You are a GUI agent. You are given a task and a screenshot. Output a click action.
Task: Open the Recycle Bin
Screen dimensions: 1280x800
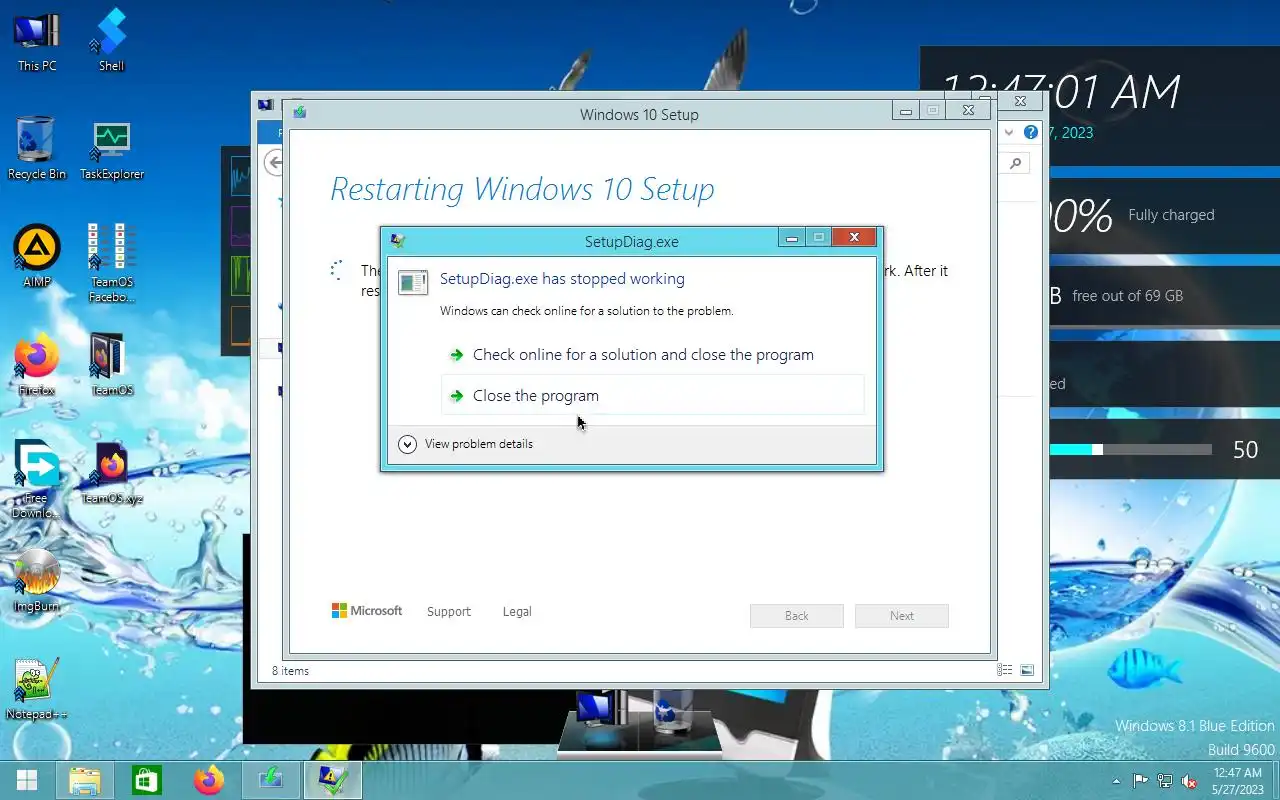[x=37, y=148]
